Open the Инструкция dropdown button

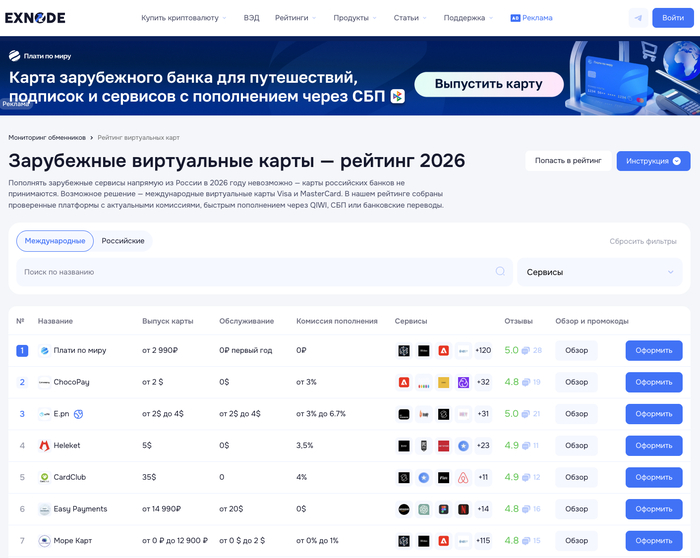pos(653,161)
